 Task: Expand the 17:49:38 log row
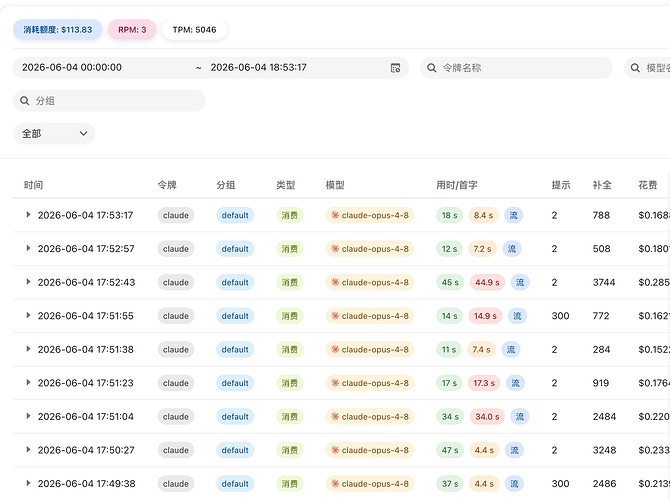point(28,483)
